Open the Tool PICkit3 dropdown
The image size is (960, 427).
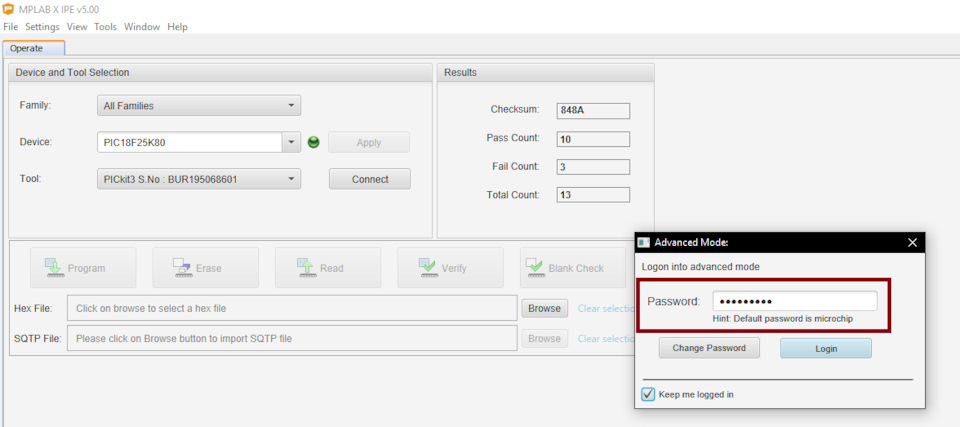click(x=199, y=179)
